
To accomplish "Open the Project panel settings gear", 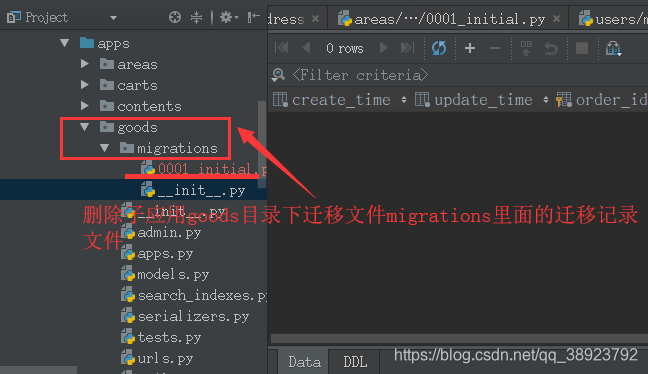I will [x=228, y=17].
